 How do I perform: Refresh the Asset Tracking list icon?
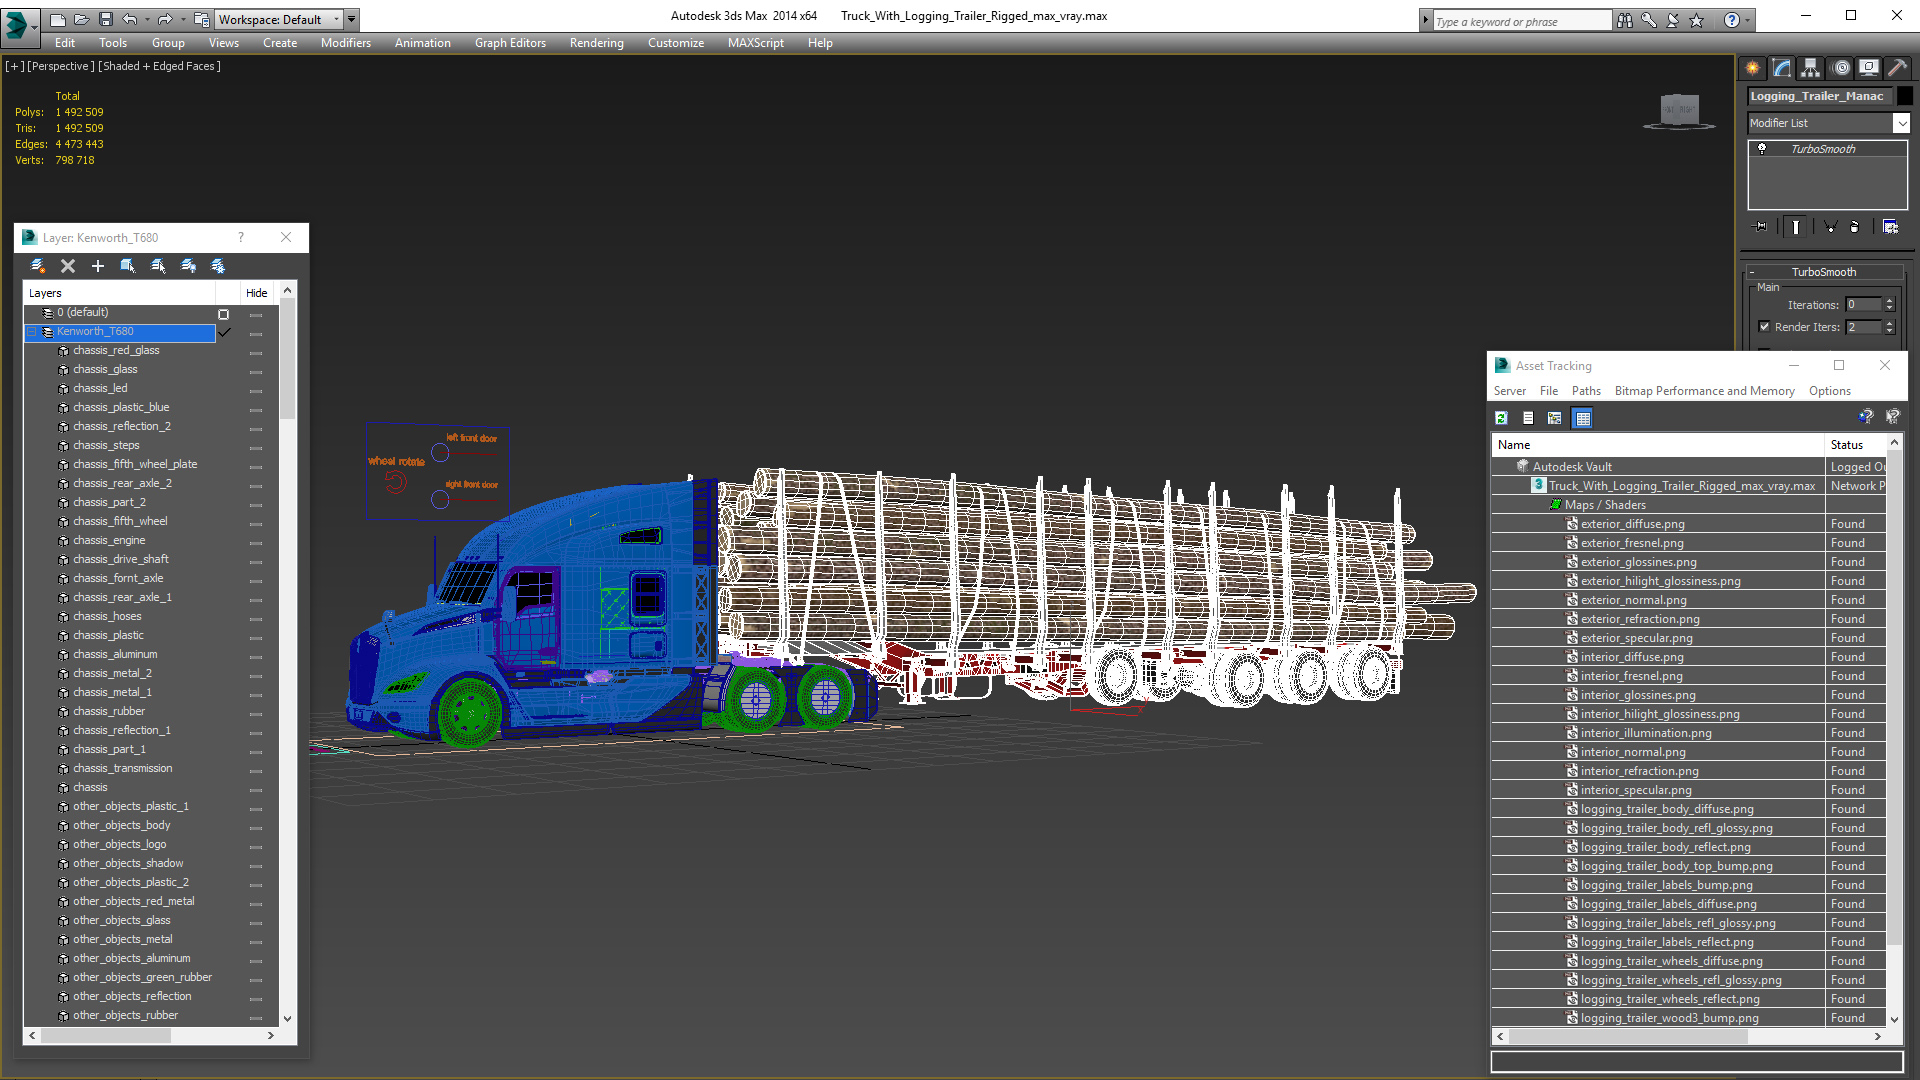[1501, 418]
